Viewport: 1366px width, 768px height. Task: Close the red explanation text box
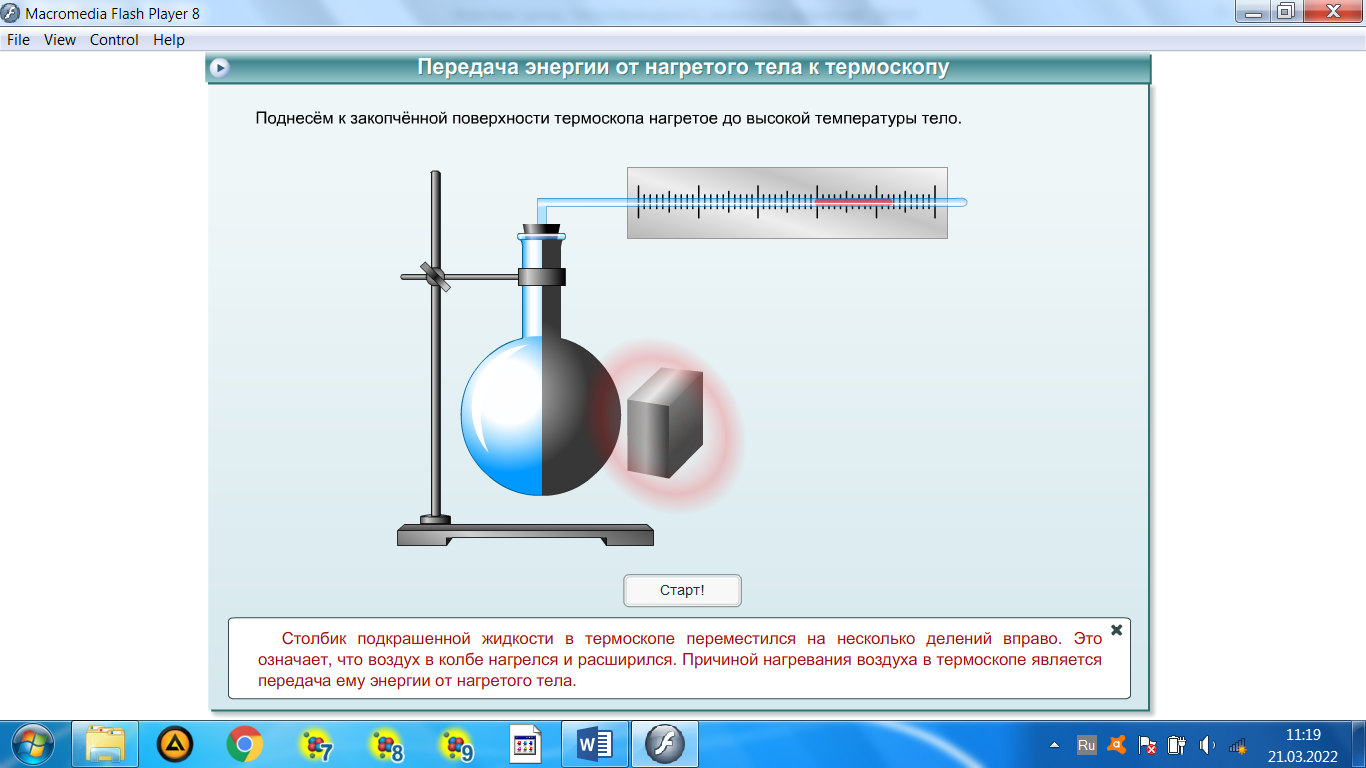pyautogui.click(x=1117, y=630)
